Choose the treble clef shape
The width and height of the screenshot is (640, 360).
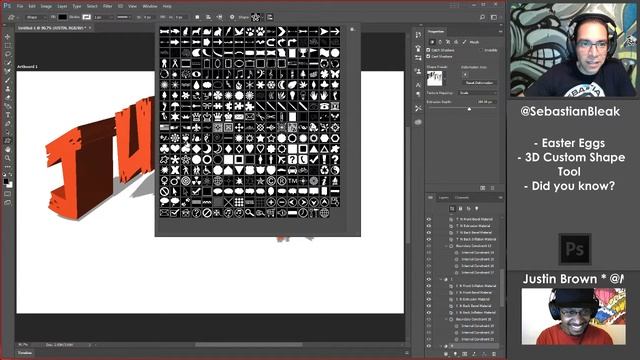[271, 74]
